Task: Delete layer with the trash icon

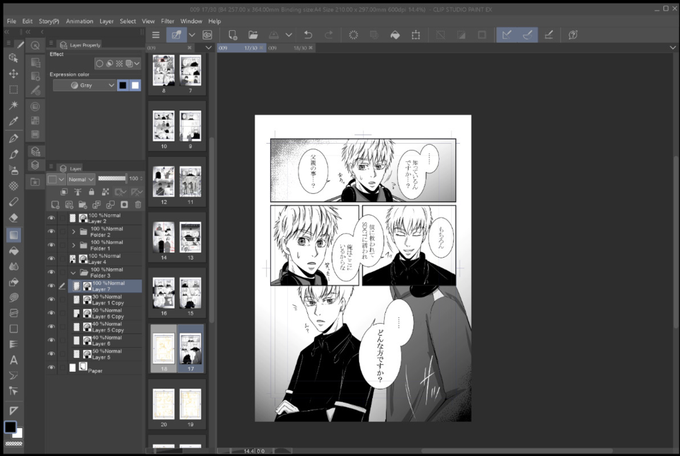Action: 138,204
